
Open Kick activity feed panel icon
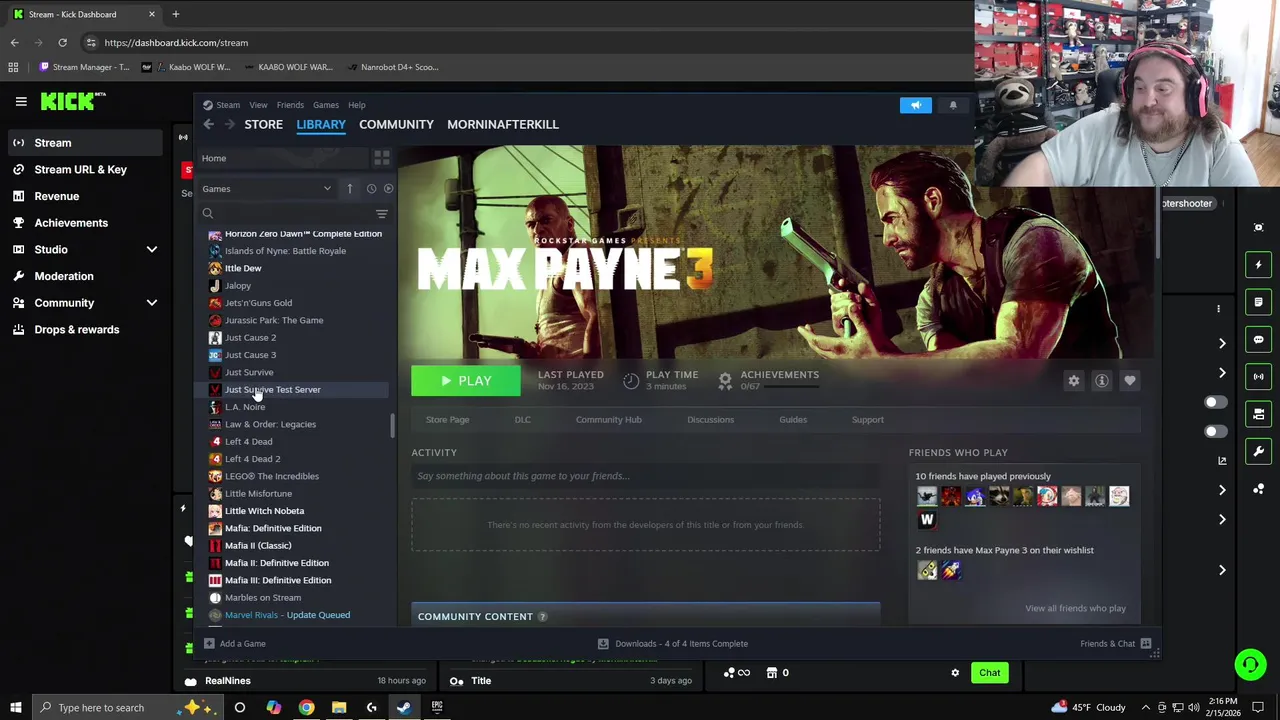tap(1258, 302)
